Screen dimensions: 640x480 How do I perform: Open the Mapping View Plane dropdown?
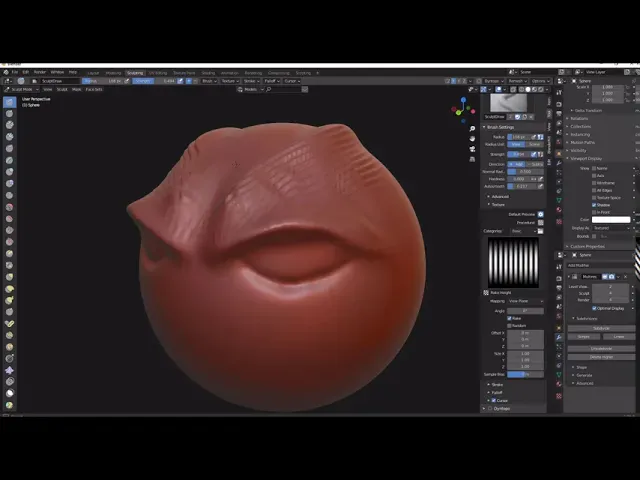(526, 300)
